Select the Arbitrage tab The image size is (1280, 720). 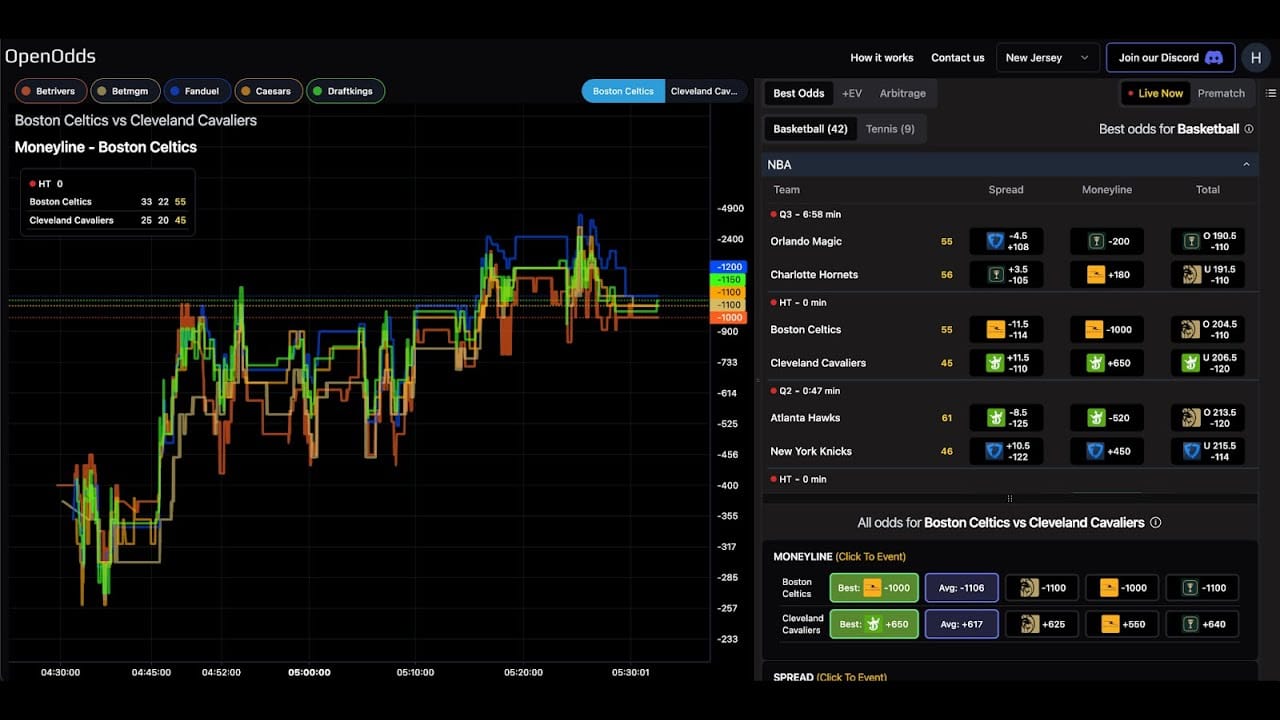coord(902,93)
